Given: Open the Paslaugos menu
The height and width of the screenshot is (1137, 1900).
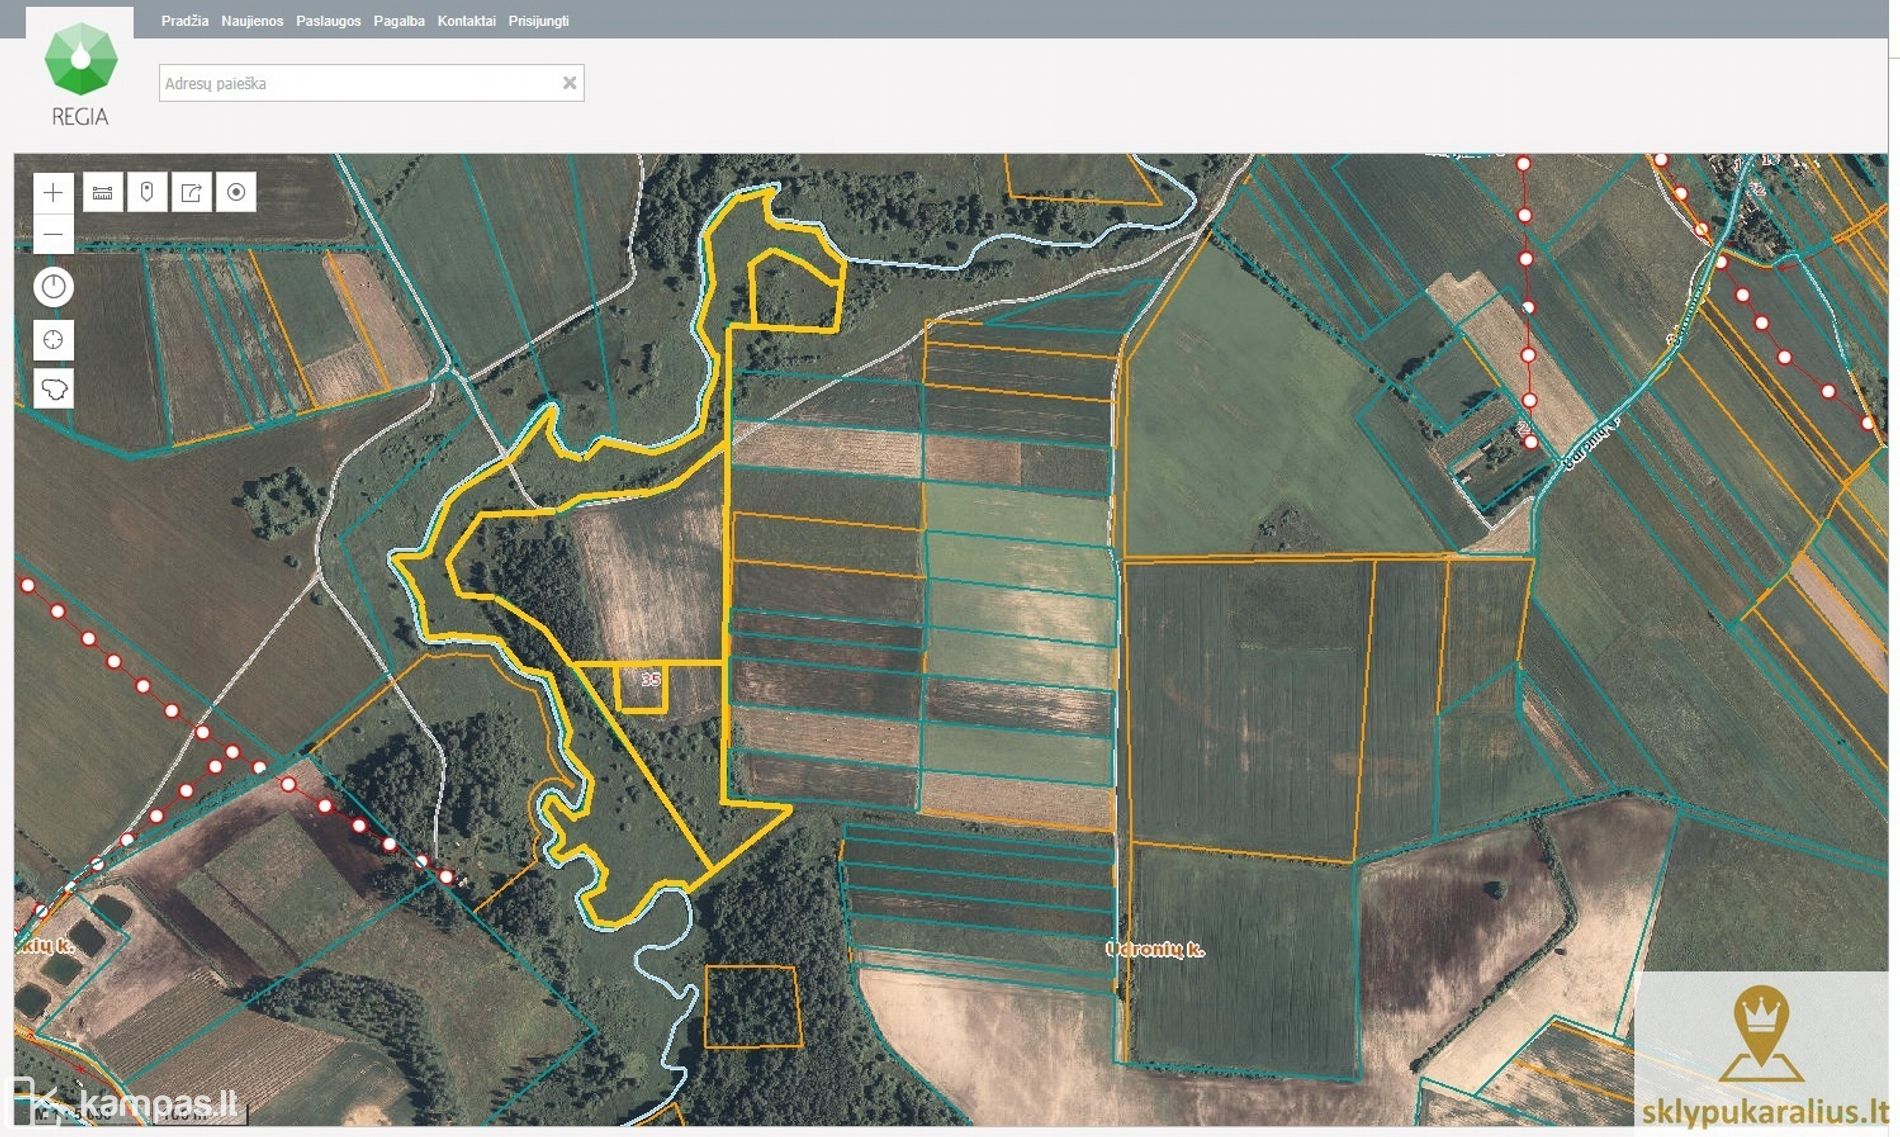Looking at the screenshot, I should click(328, 21).
